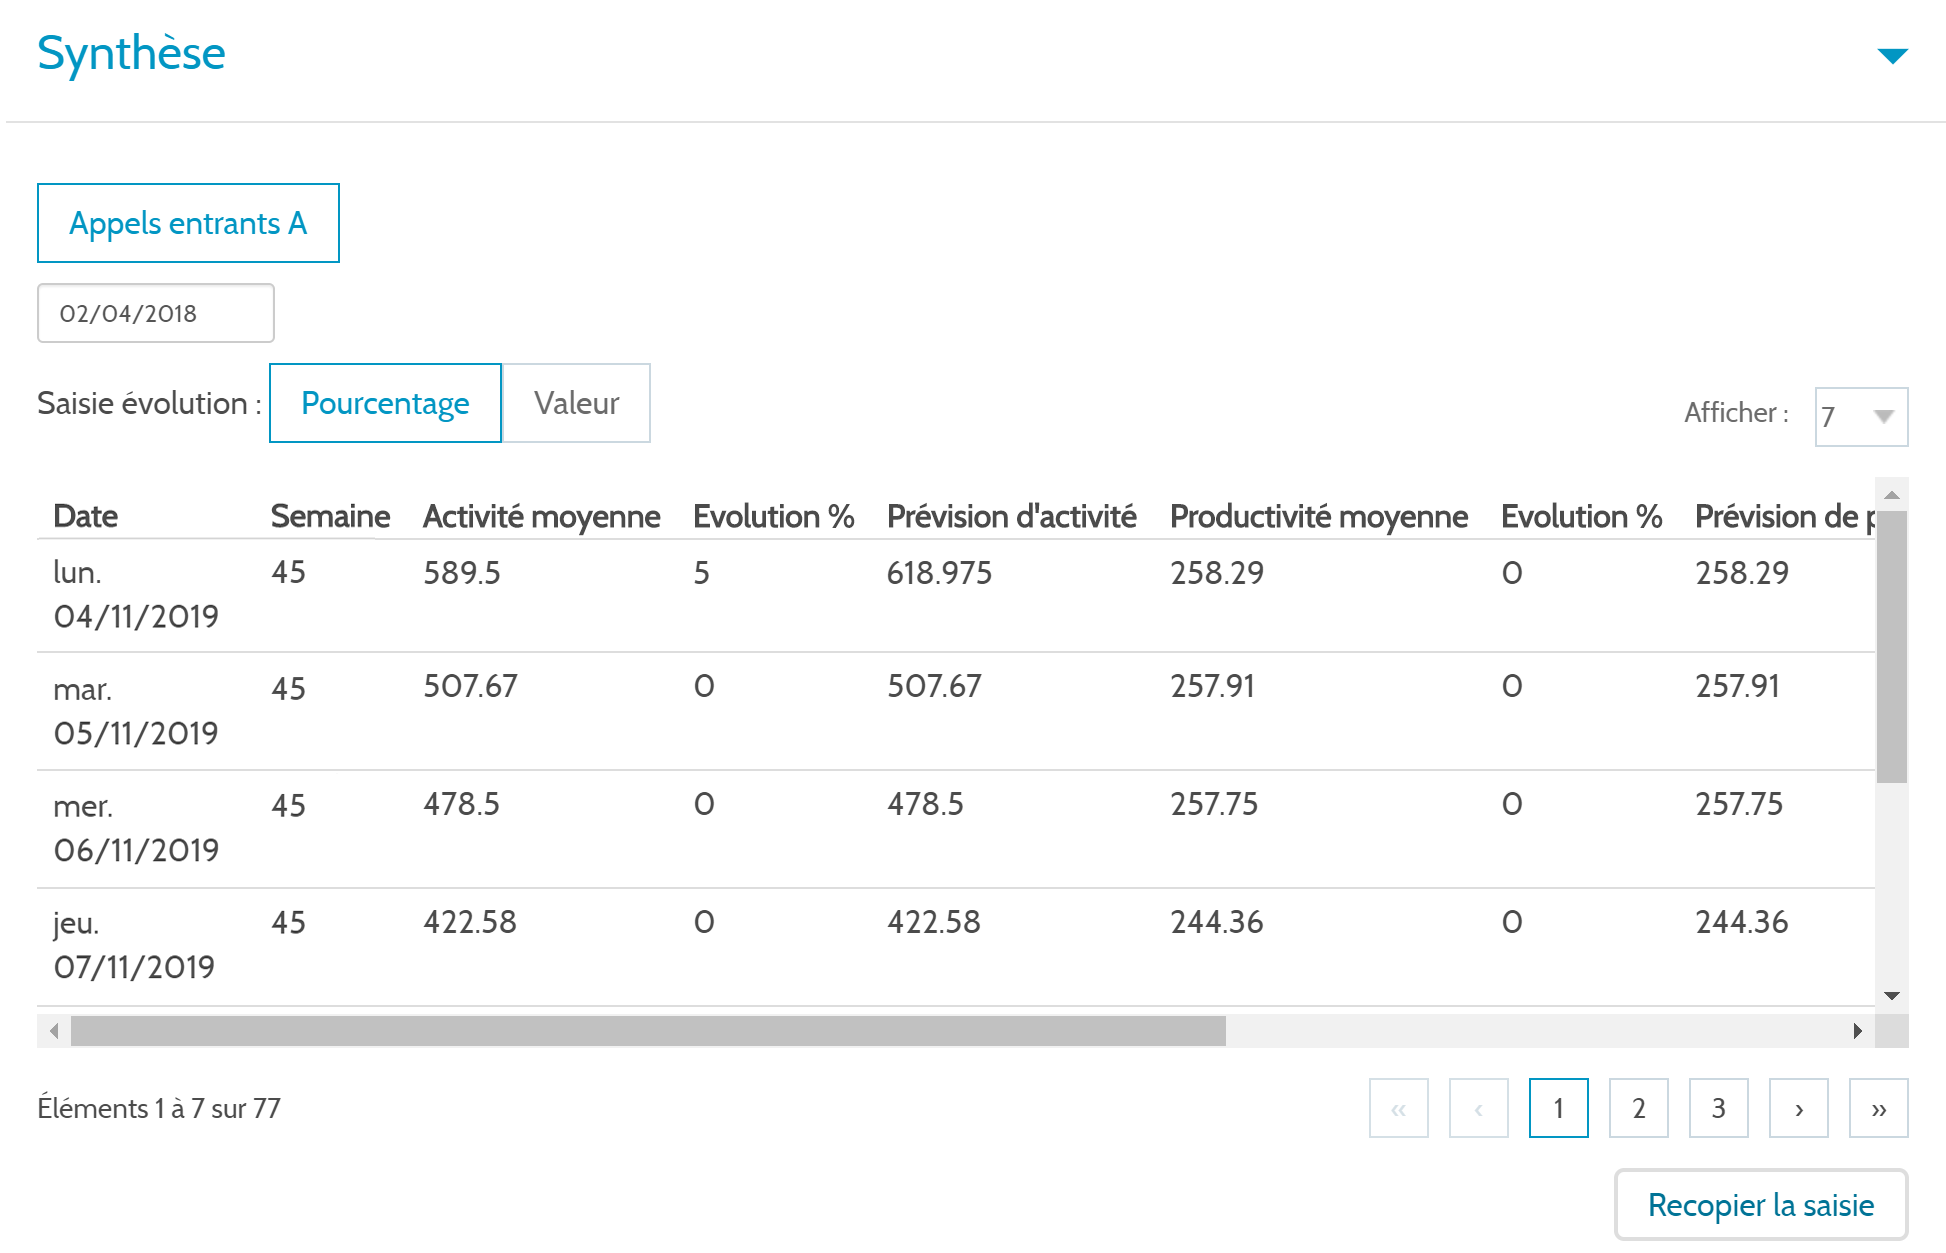
Task: Click the 02/04/2018 date field
Action: pos(156,313)
